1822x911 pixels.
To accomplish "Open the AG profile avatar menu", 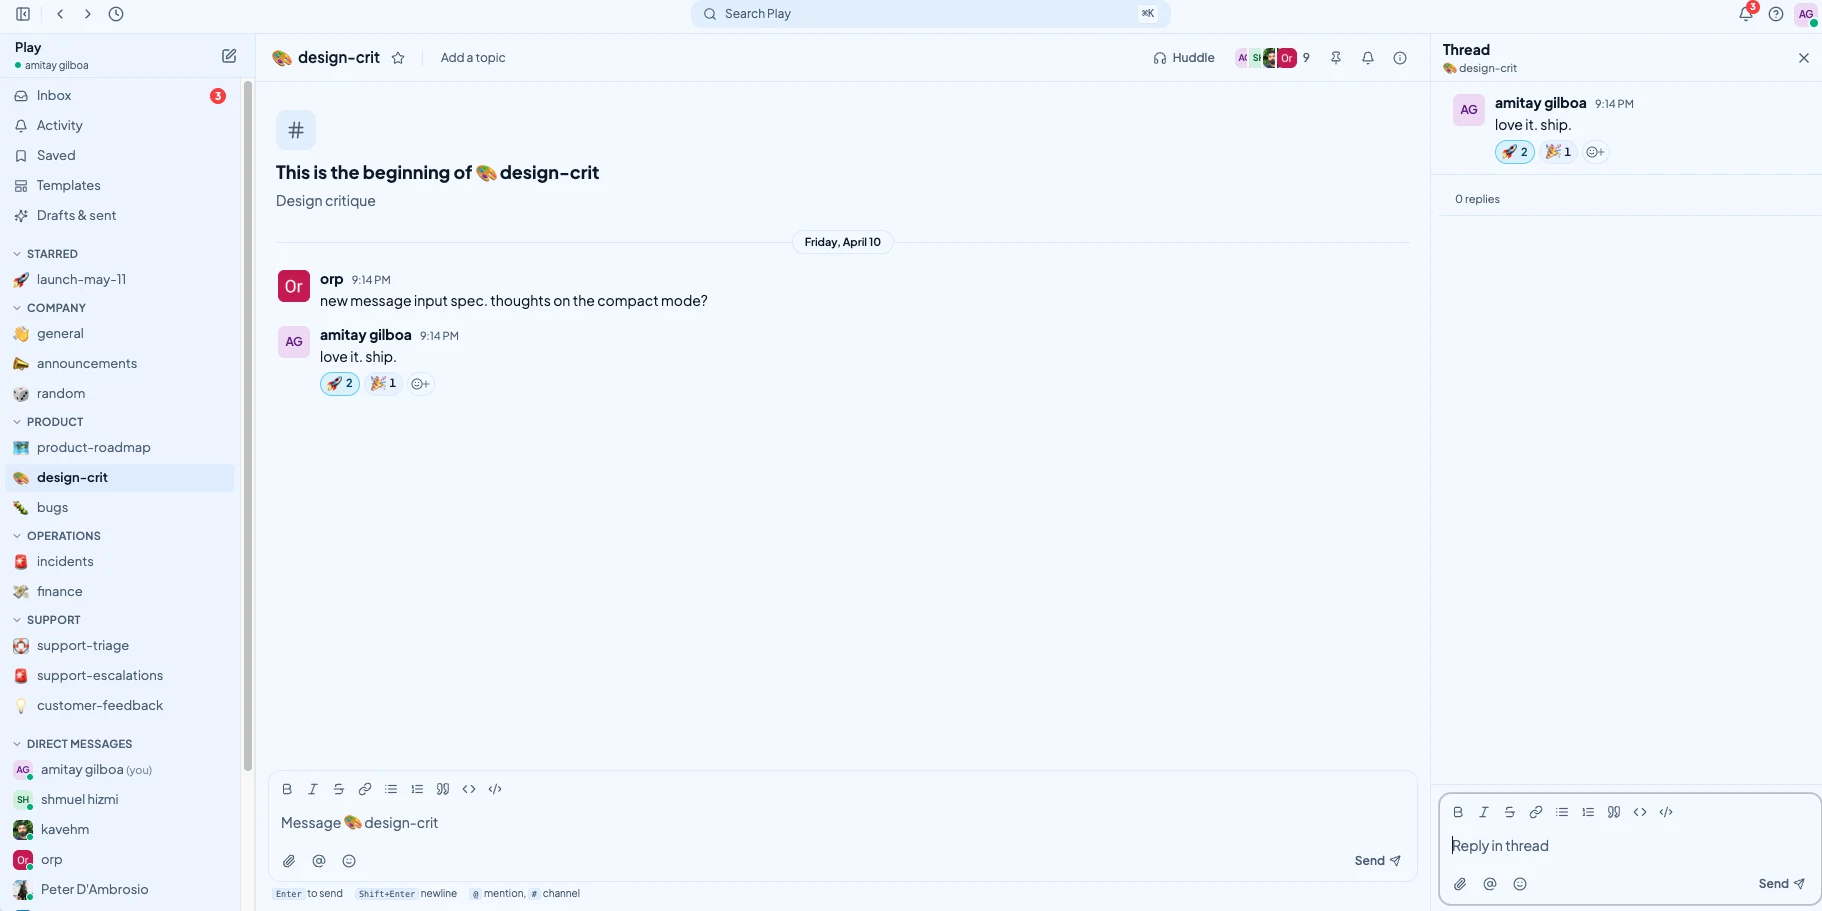I will tap(1806, 14).
